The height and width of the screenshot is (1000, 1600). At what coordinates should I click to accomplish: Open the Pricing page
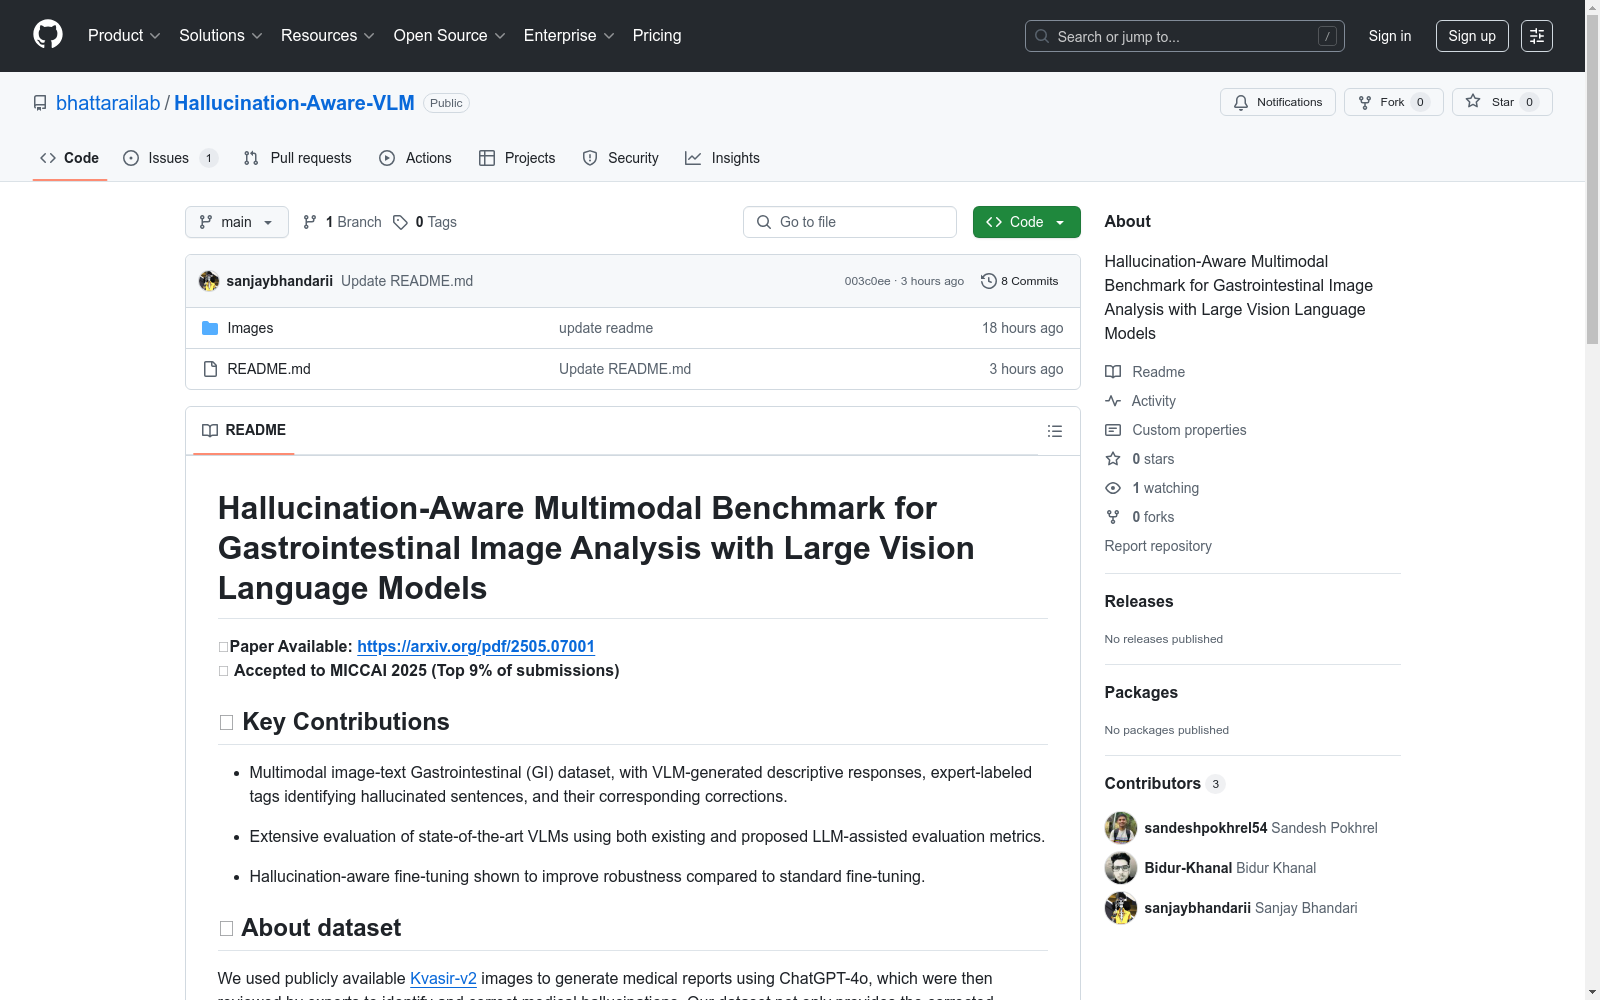pyautogui.click(x=657, y=36)
